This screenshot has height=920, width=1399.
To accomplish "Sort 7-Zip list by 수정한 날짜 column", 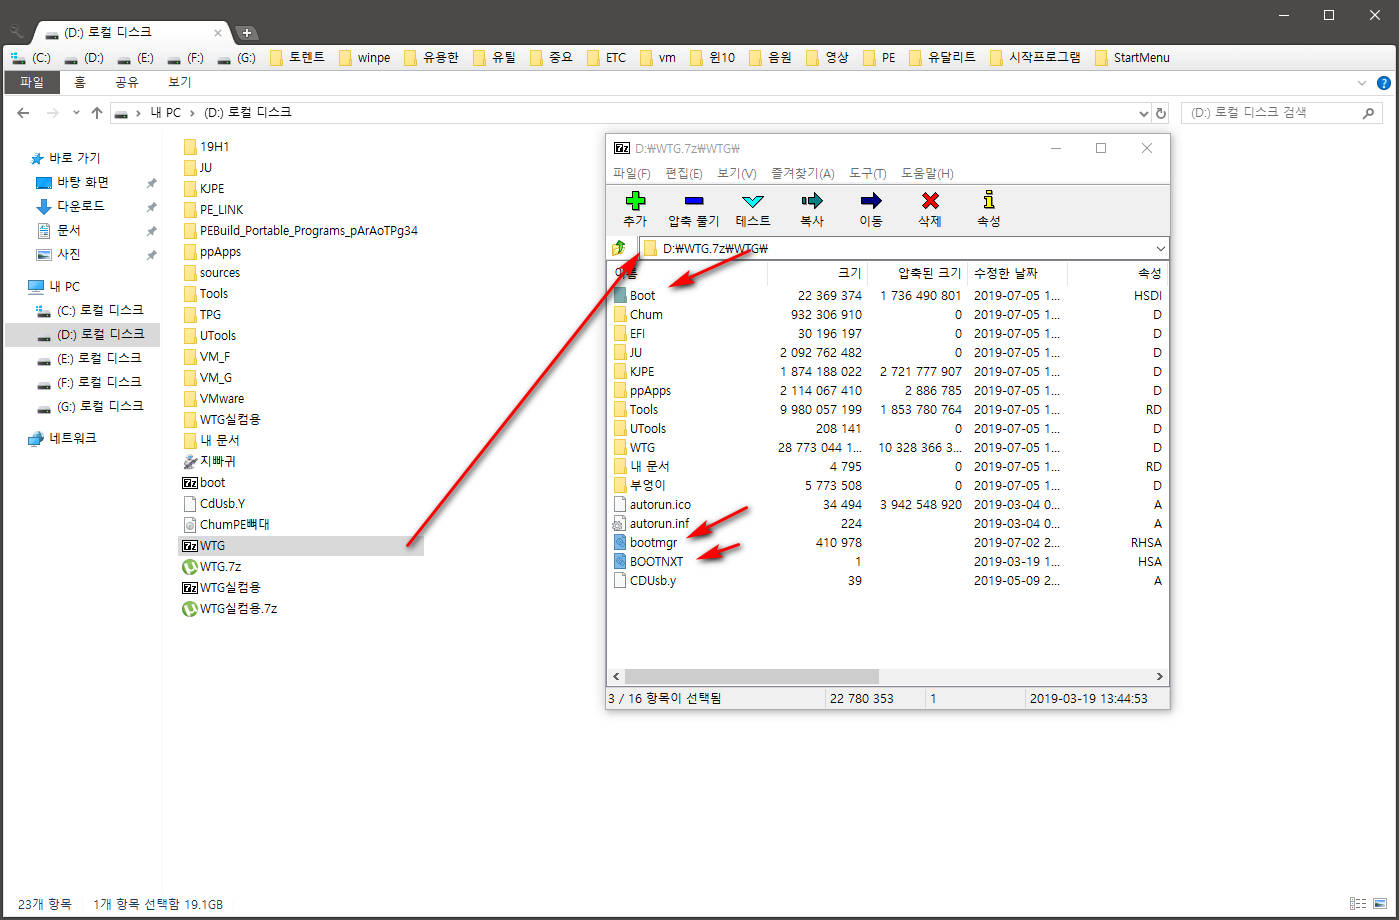I will [x=1017, y=273].
